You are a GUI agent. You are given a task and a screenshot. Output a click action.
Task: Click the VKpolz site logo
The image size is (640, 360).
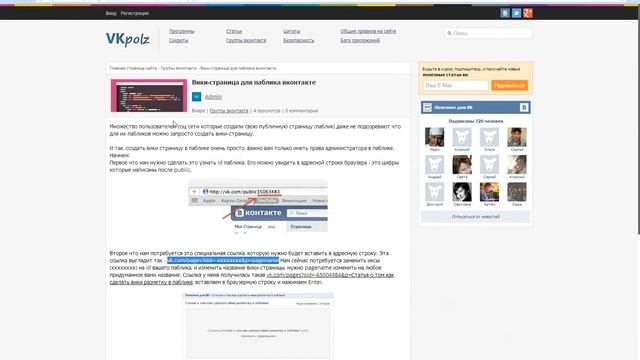128,39
